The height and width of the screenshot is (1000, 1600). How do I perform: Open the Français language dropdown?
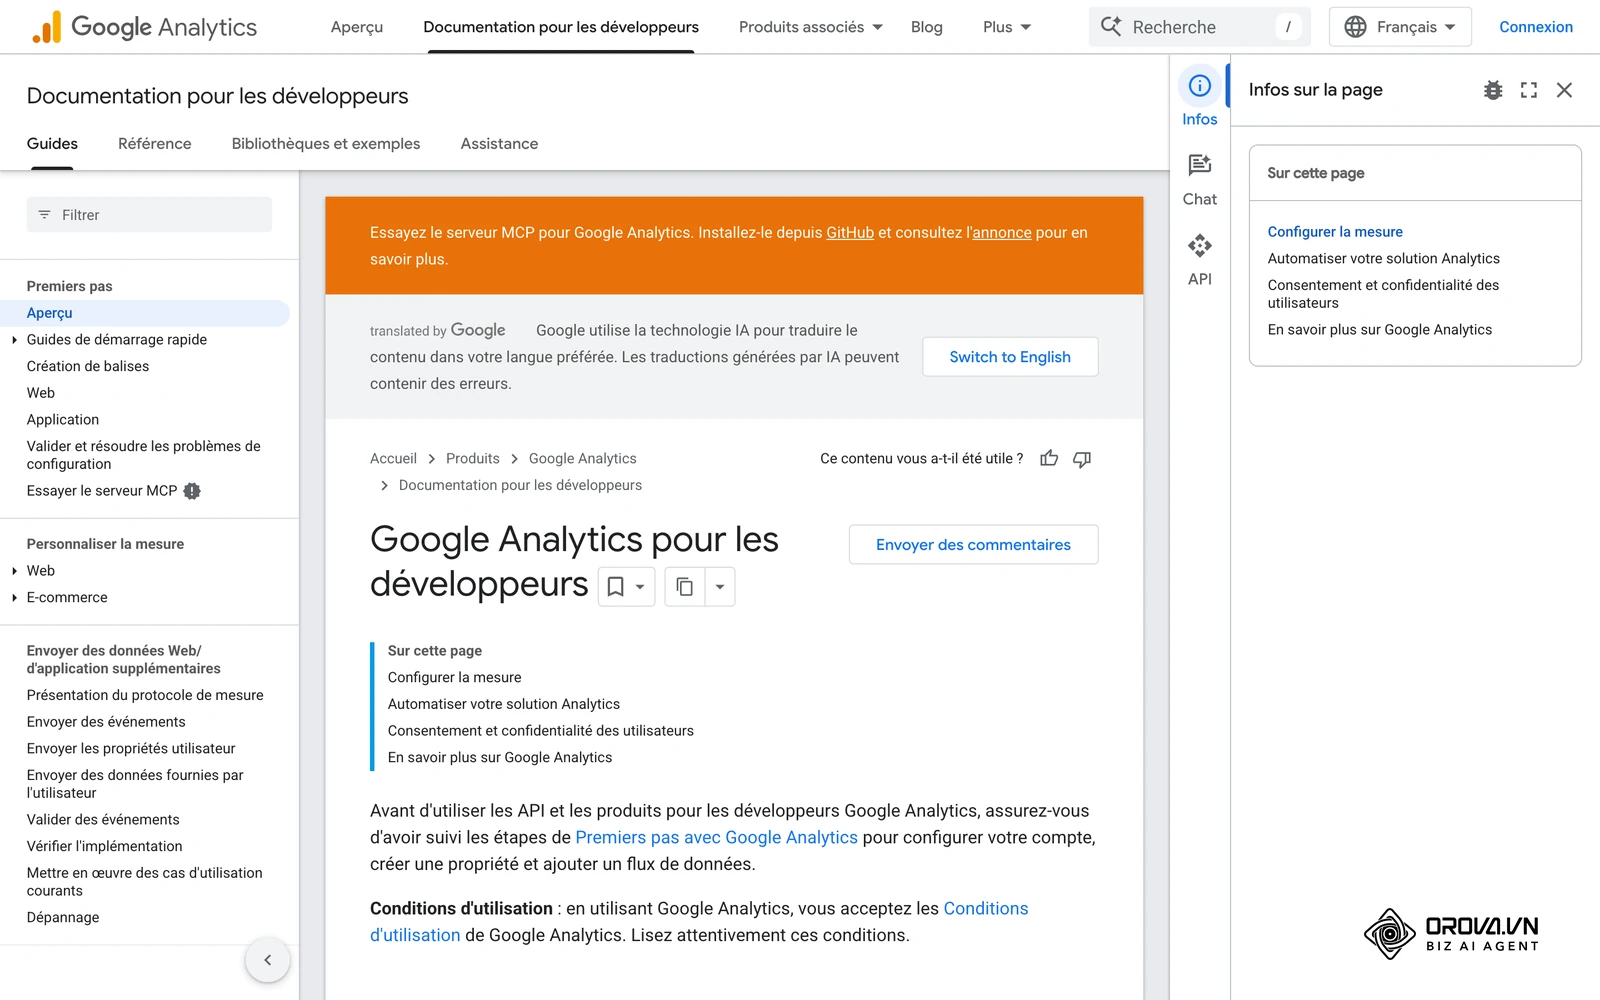coord(1400,27)
